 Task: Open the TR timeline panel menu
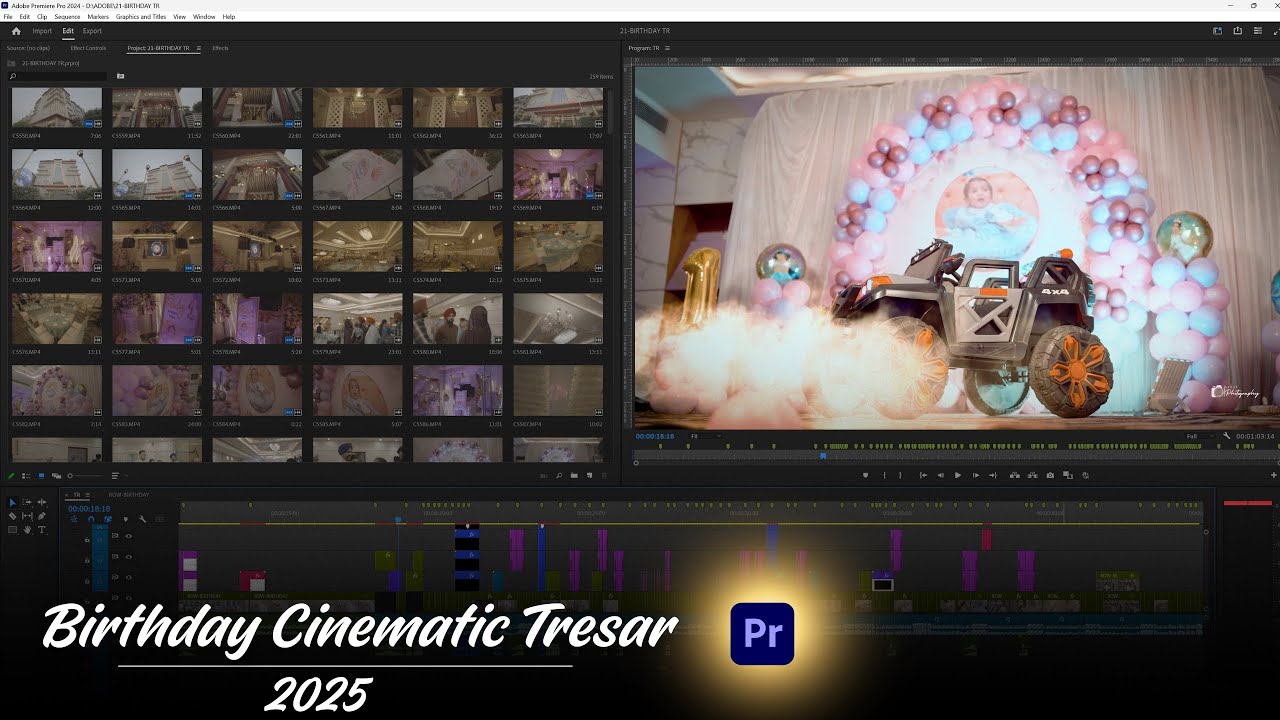point(87,495)
